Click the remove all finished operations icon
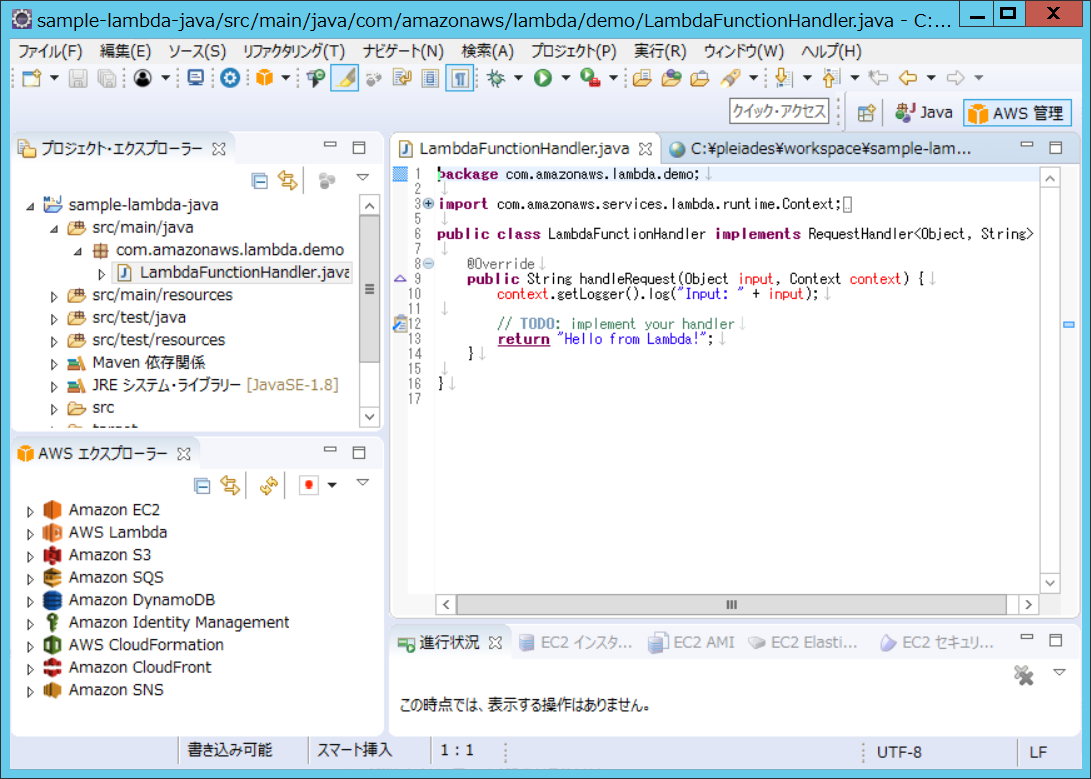1091x779 pixels. point(1024,675)
